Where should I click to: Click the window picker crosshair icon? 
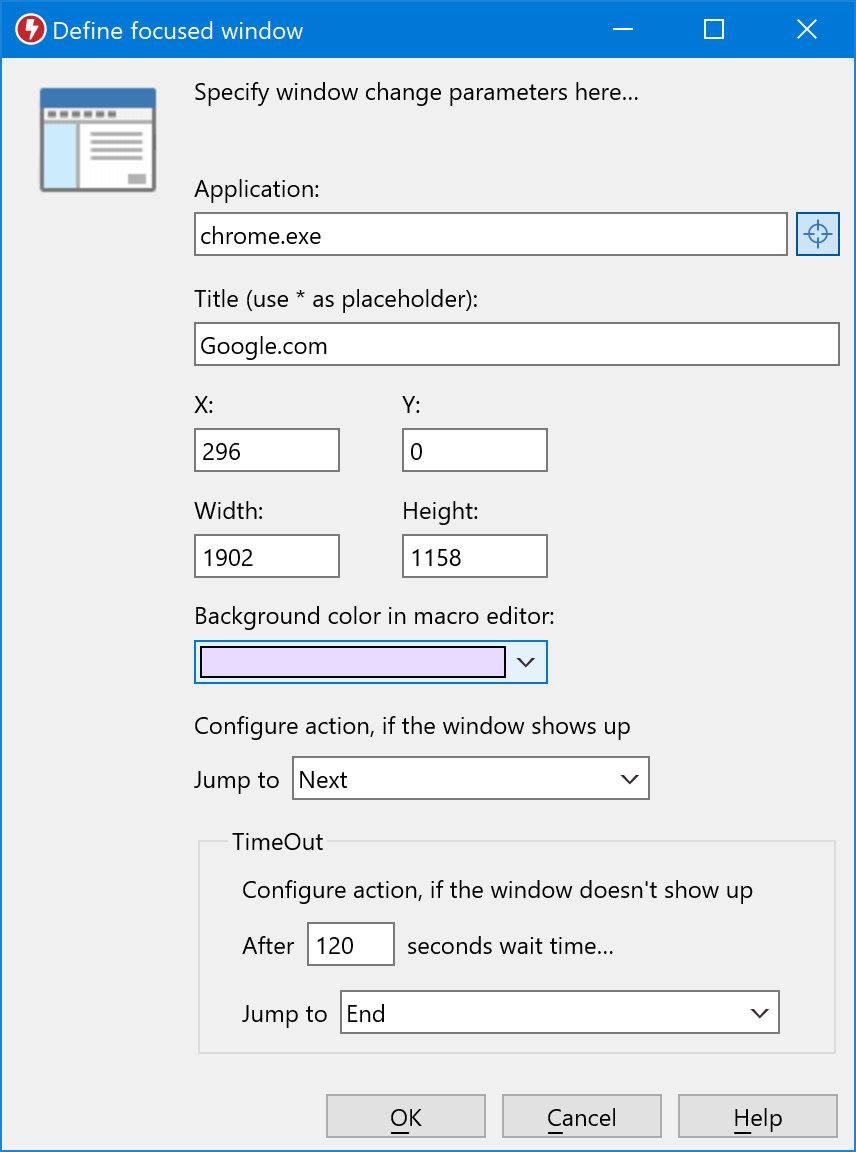(x=817, y=234)
